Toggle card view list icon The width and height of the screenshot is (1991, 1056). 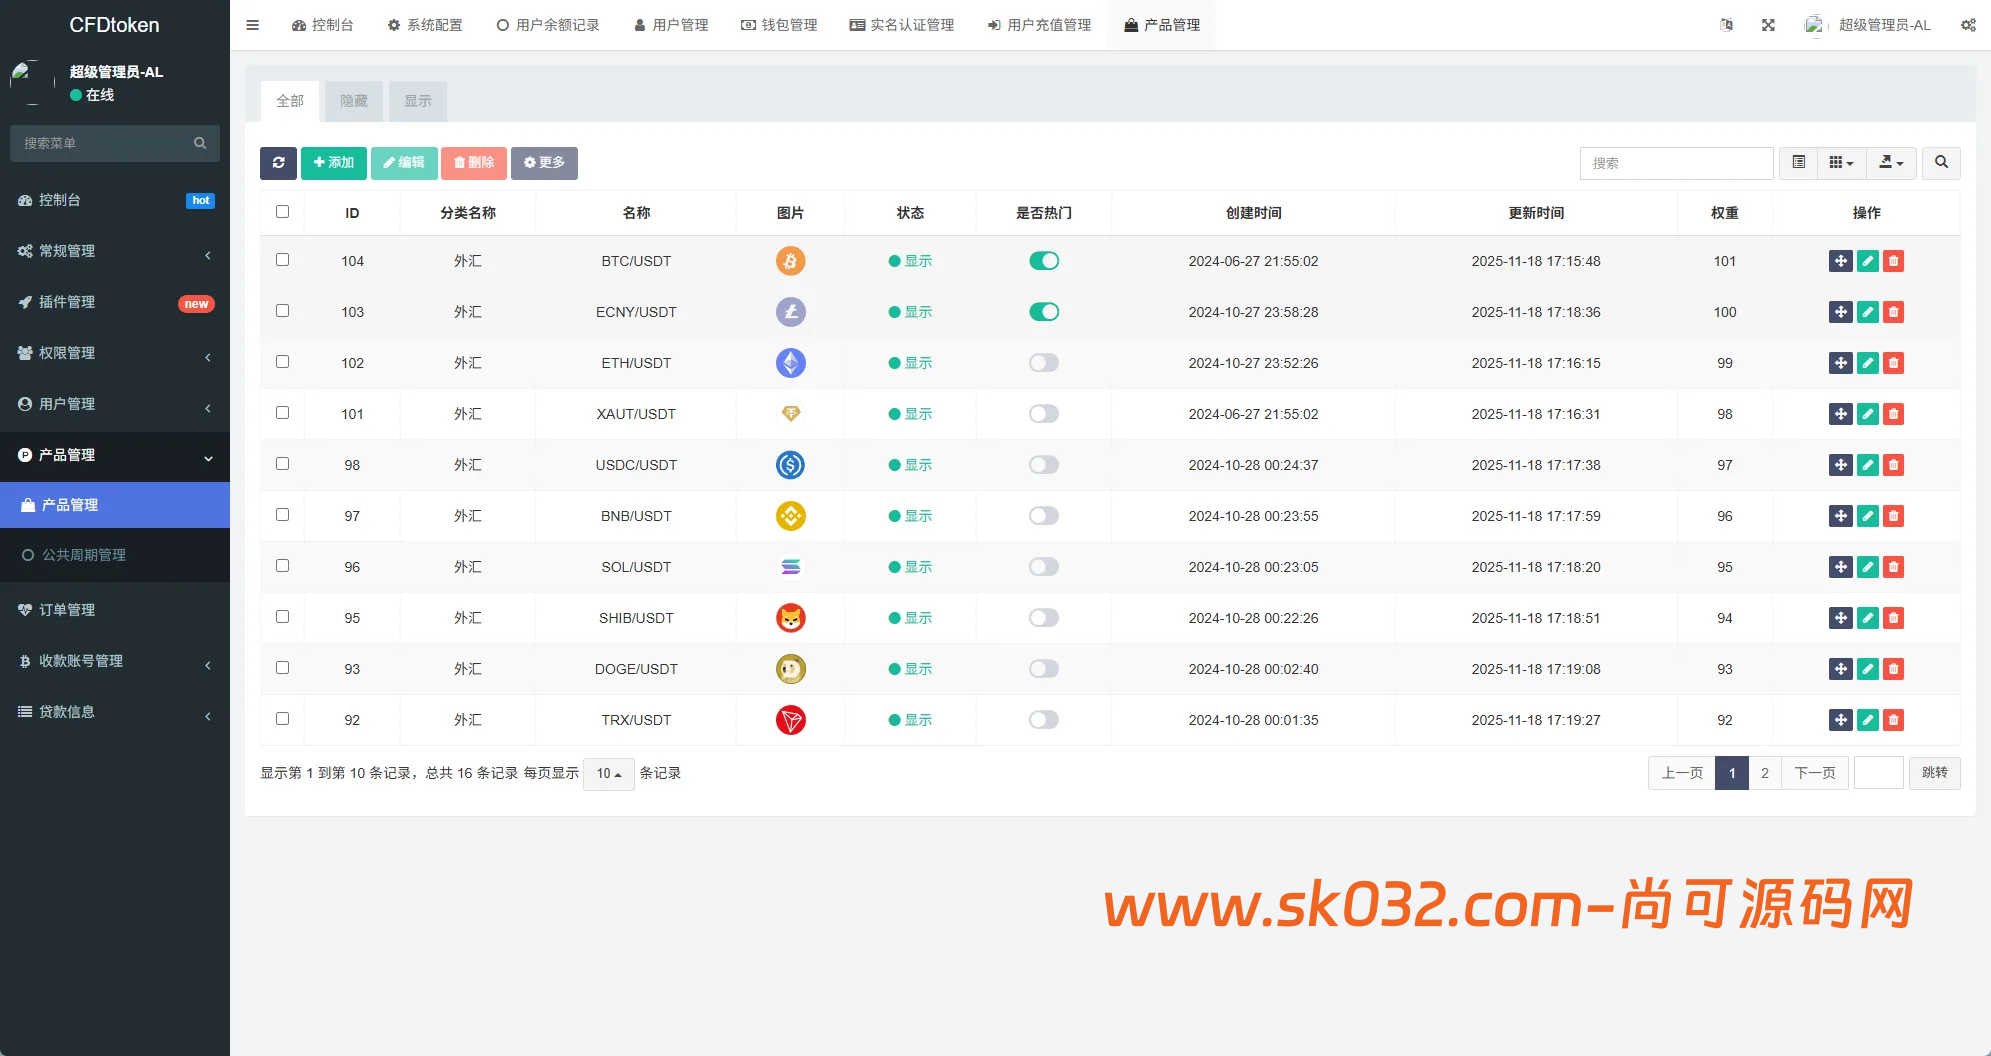click(x=1798, y=162)
